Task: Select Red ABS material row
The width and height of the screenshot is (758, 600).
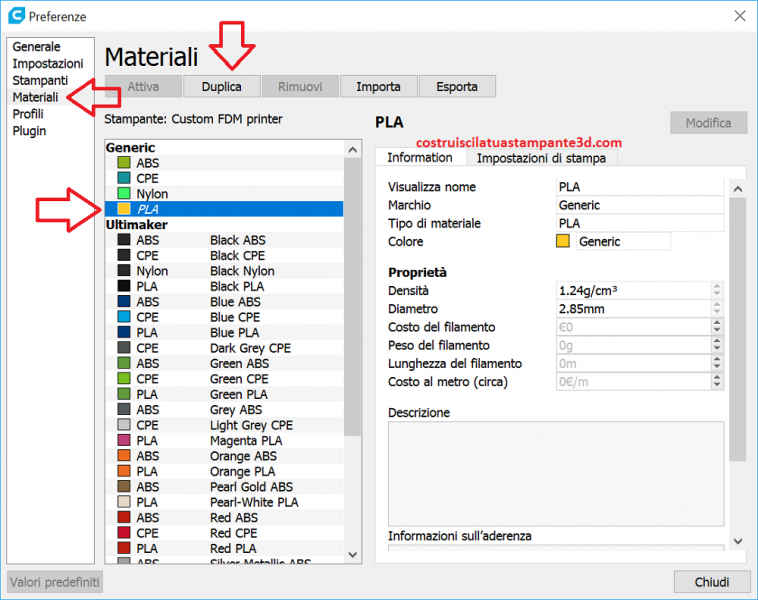Action: click(224, 518)
